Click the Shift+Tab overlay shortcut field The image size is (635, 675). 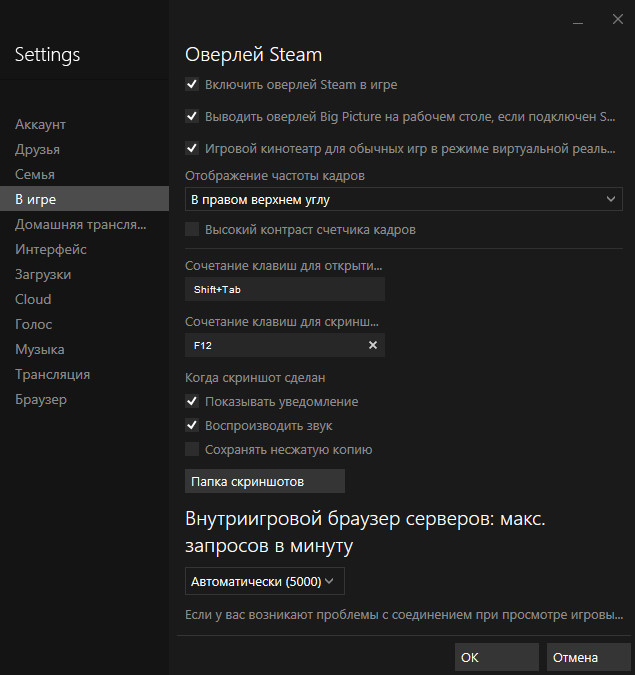coord(285,289)
